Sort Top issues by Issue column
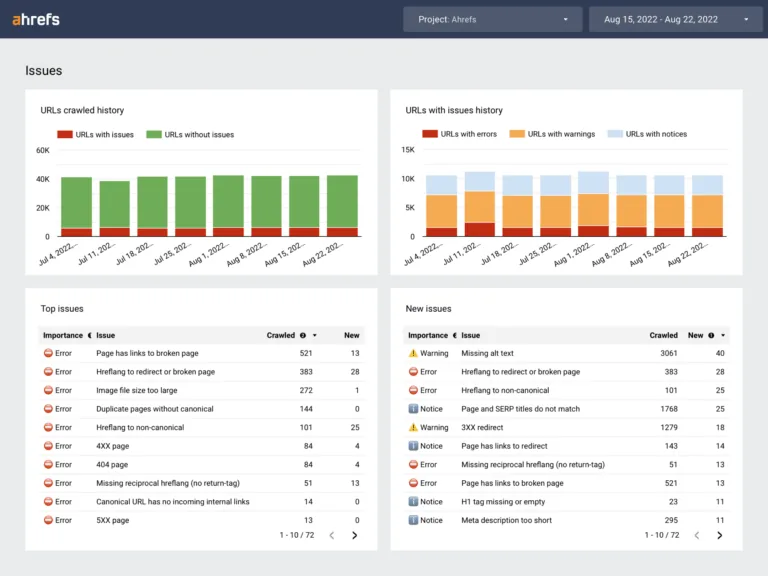This screenshot has height=576, width=768. pos(105,336)
